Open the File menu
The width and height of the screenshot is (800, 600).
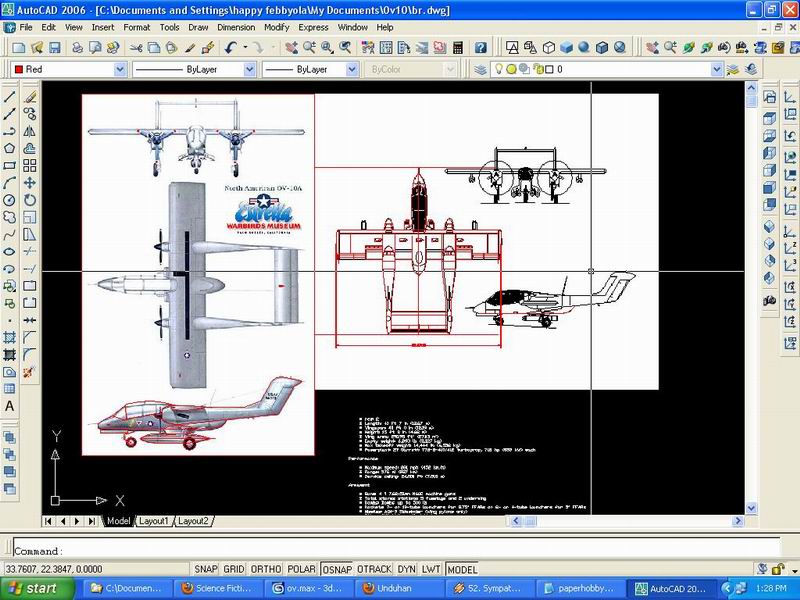click(x=26, y=28)
